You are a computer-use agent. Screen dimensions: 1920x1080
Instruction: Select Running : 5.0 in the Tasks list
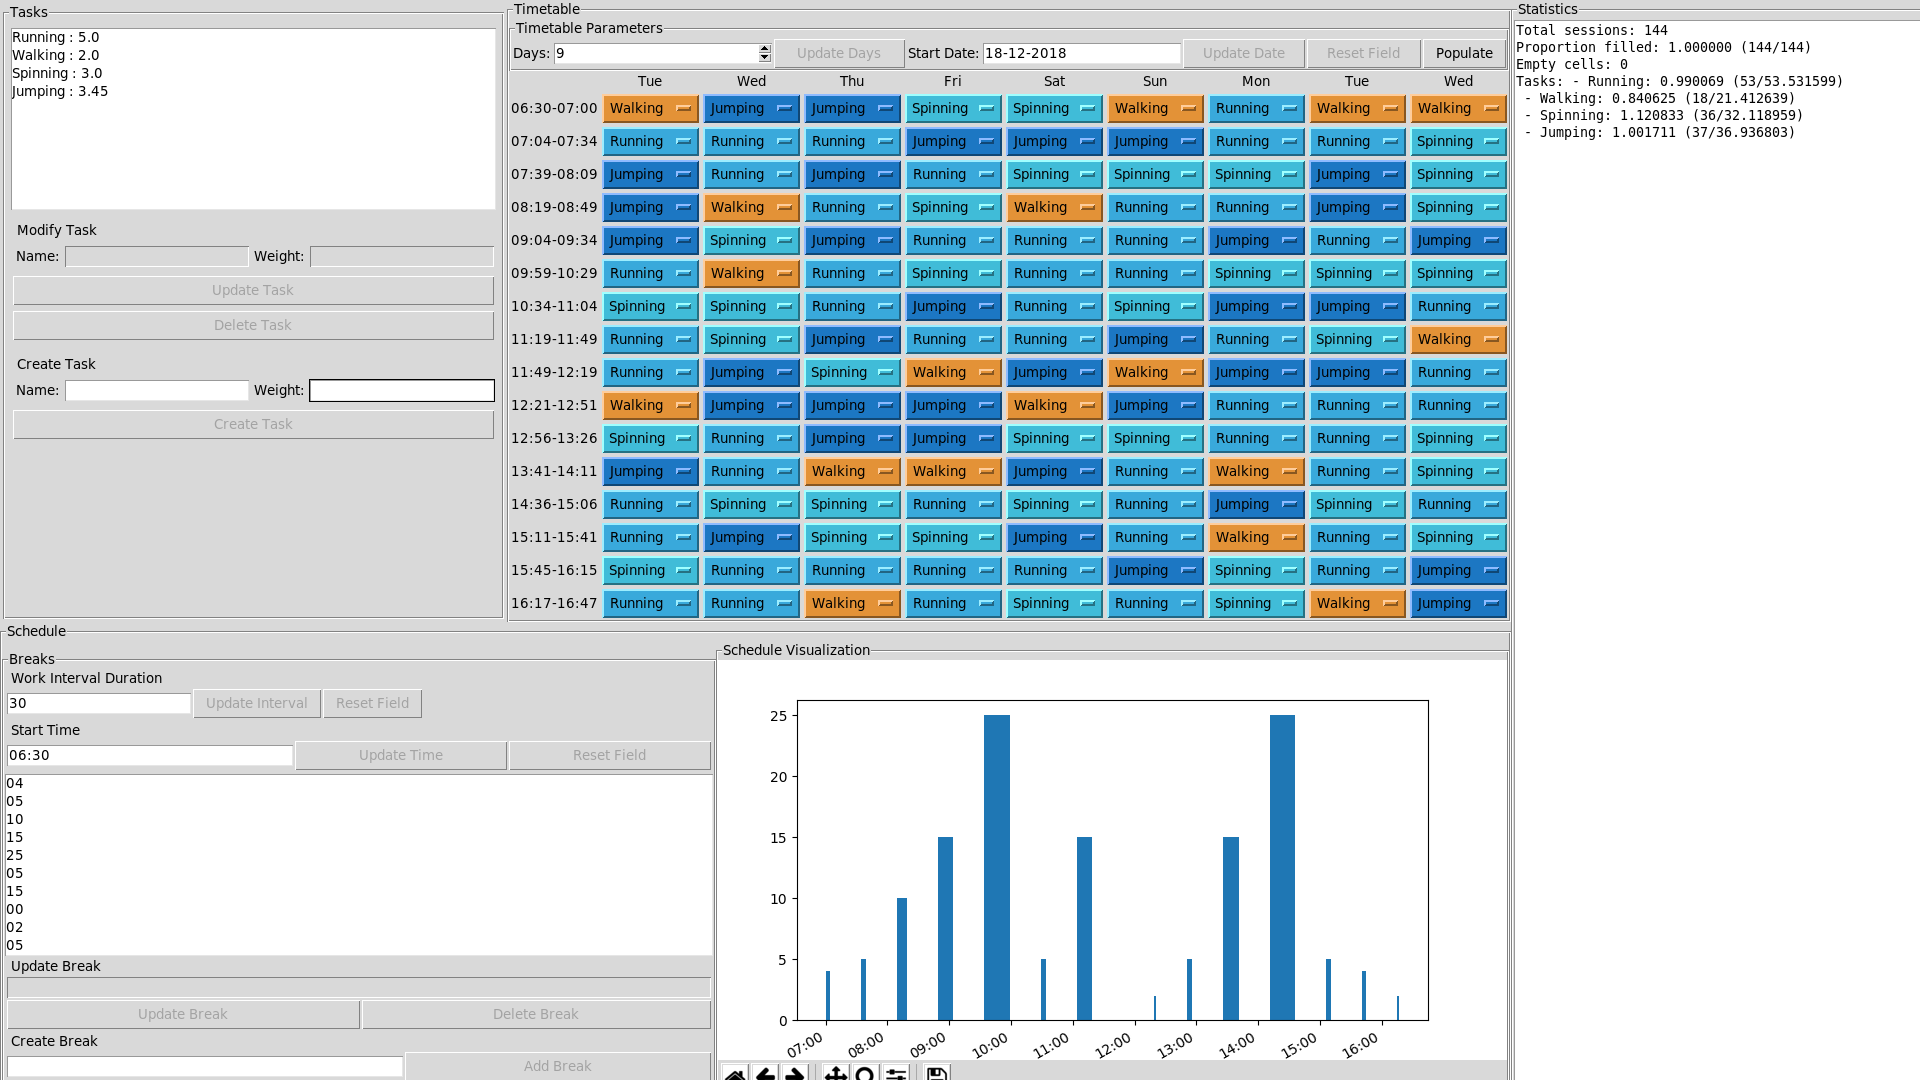coord(56,37)
